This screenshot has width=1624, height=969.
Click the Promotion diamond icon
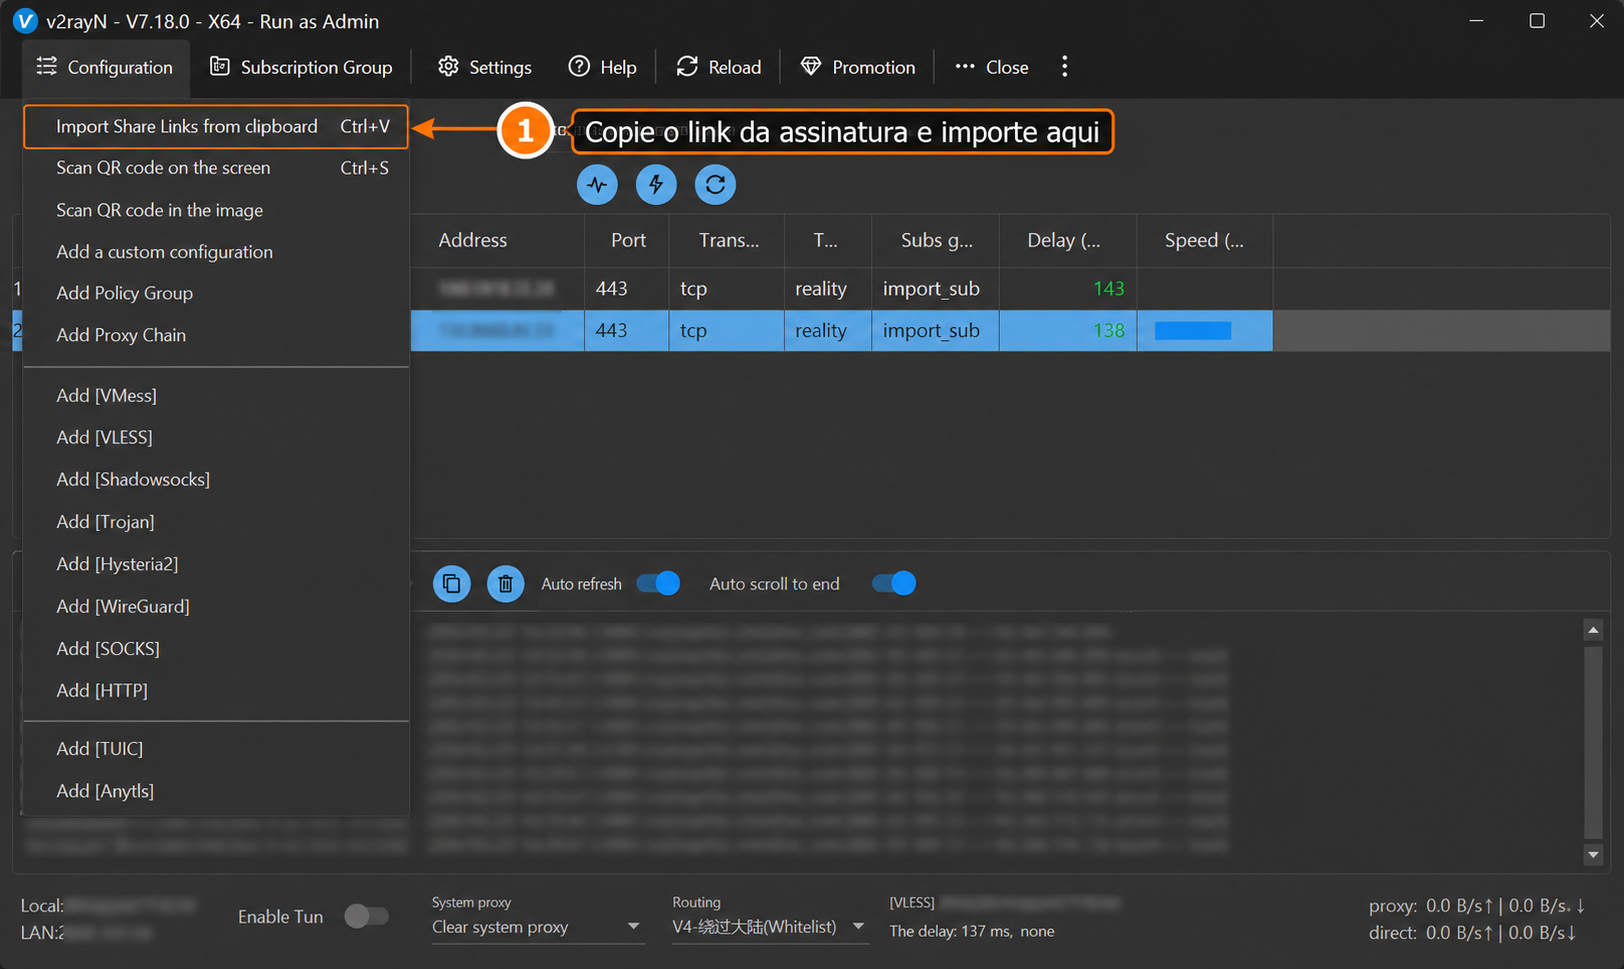click(811, 66)
